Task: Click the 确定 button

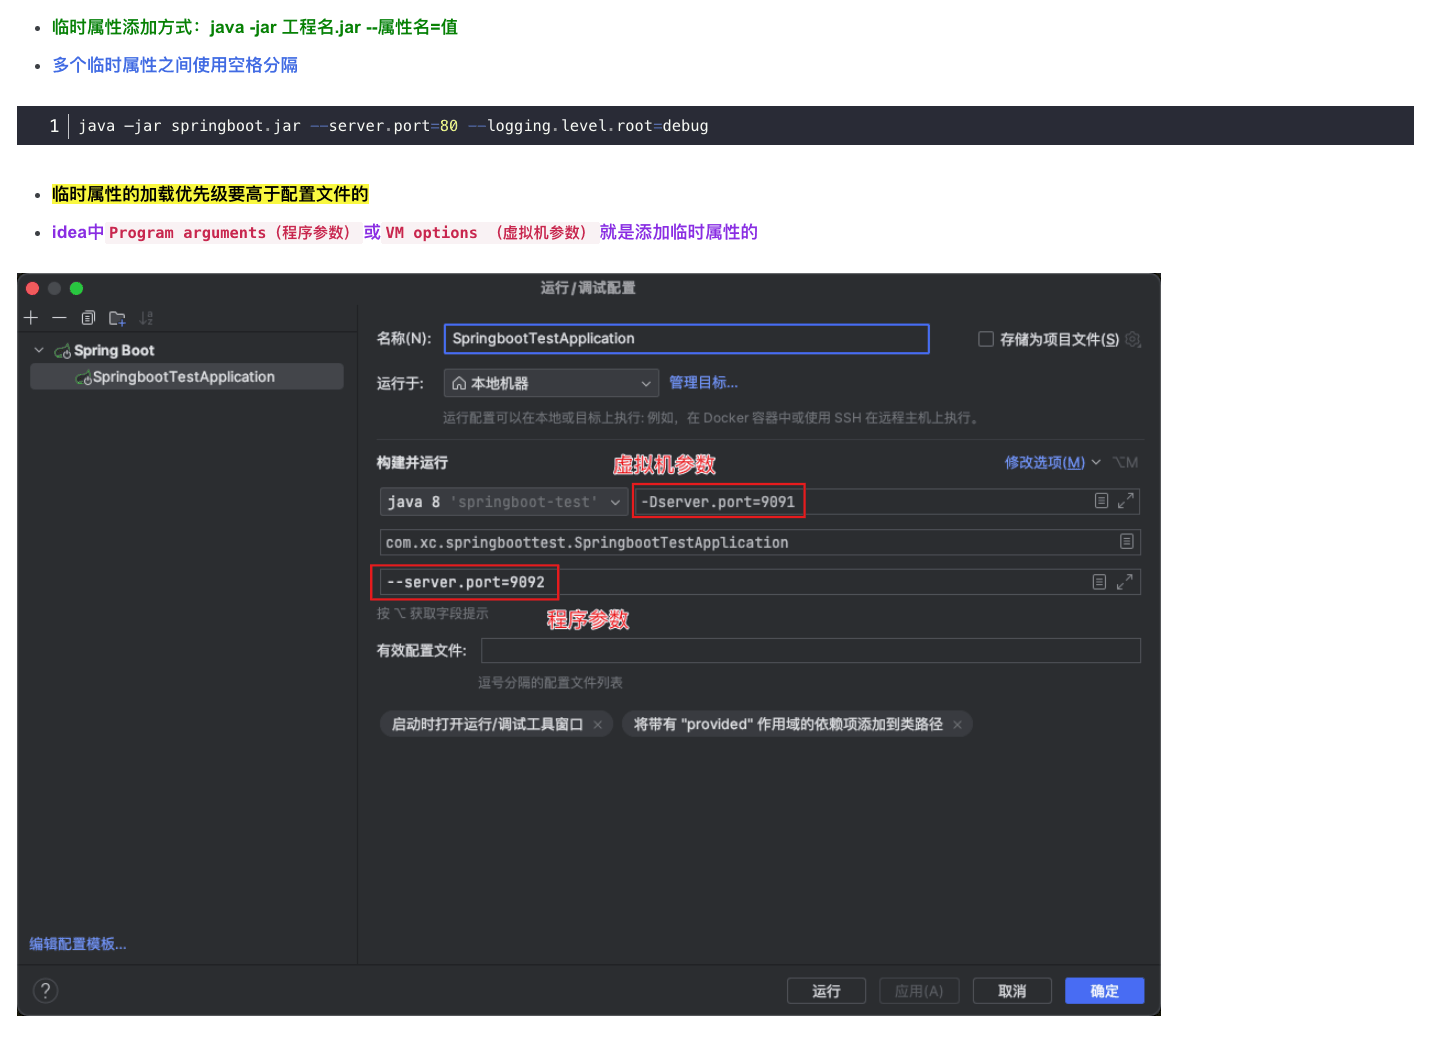Action: click(x=1104, y=991)
